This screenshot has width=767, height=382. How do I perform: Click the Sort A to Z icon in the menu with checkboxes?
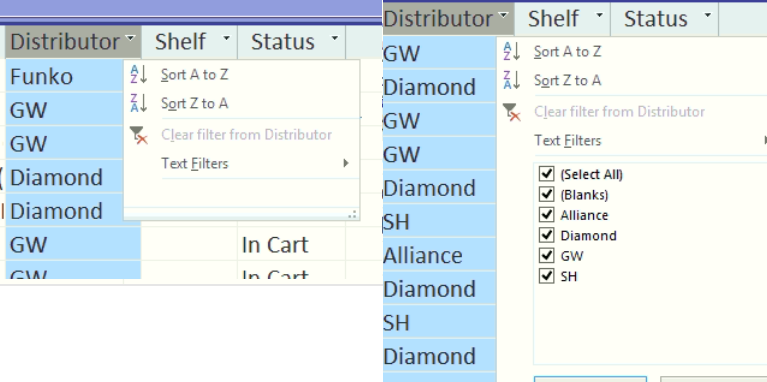[512, 51]
